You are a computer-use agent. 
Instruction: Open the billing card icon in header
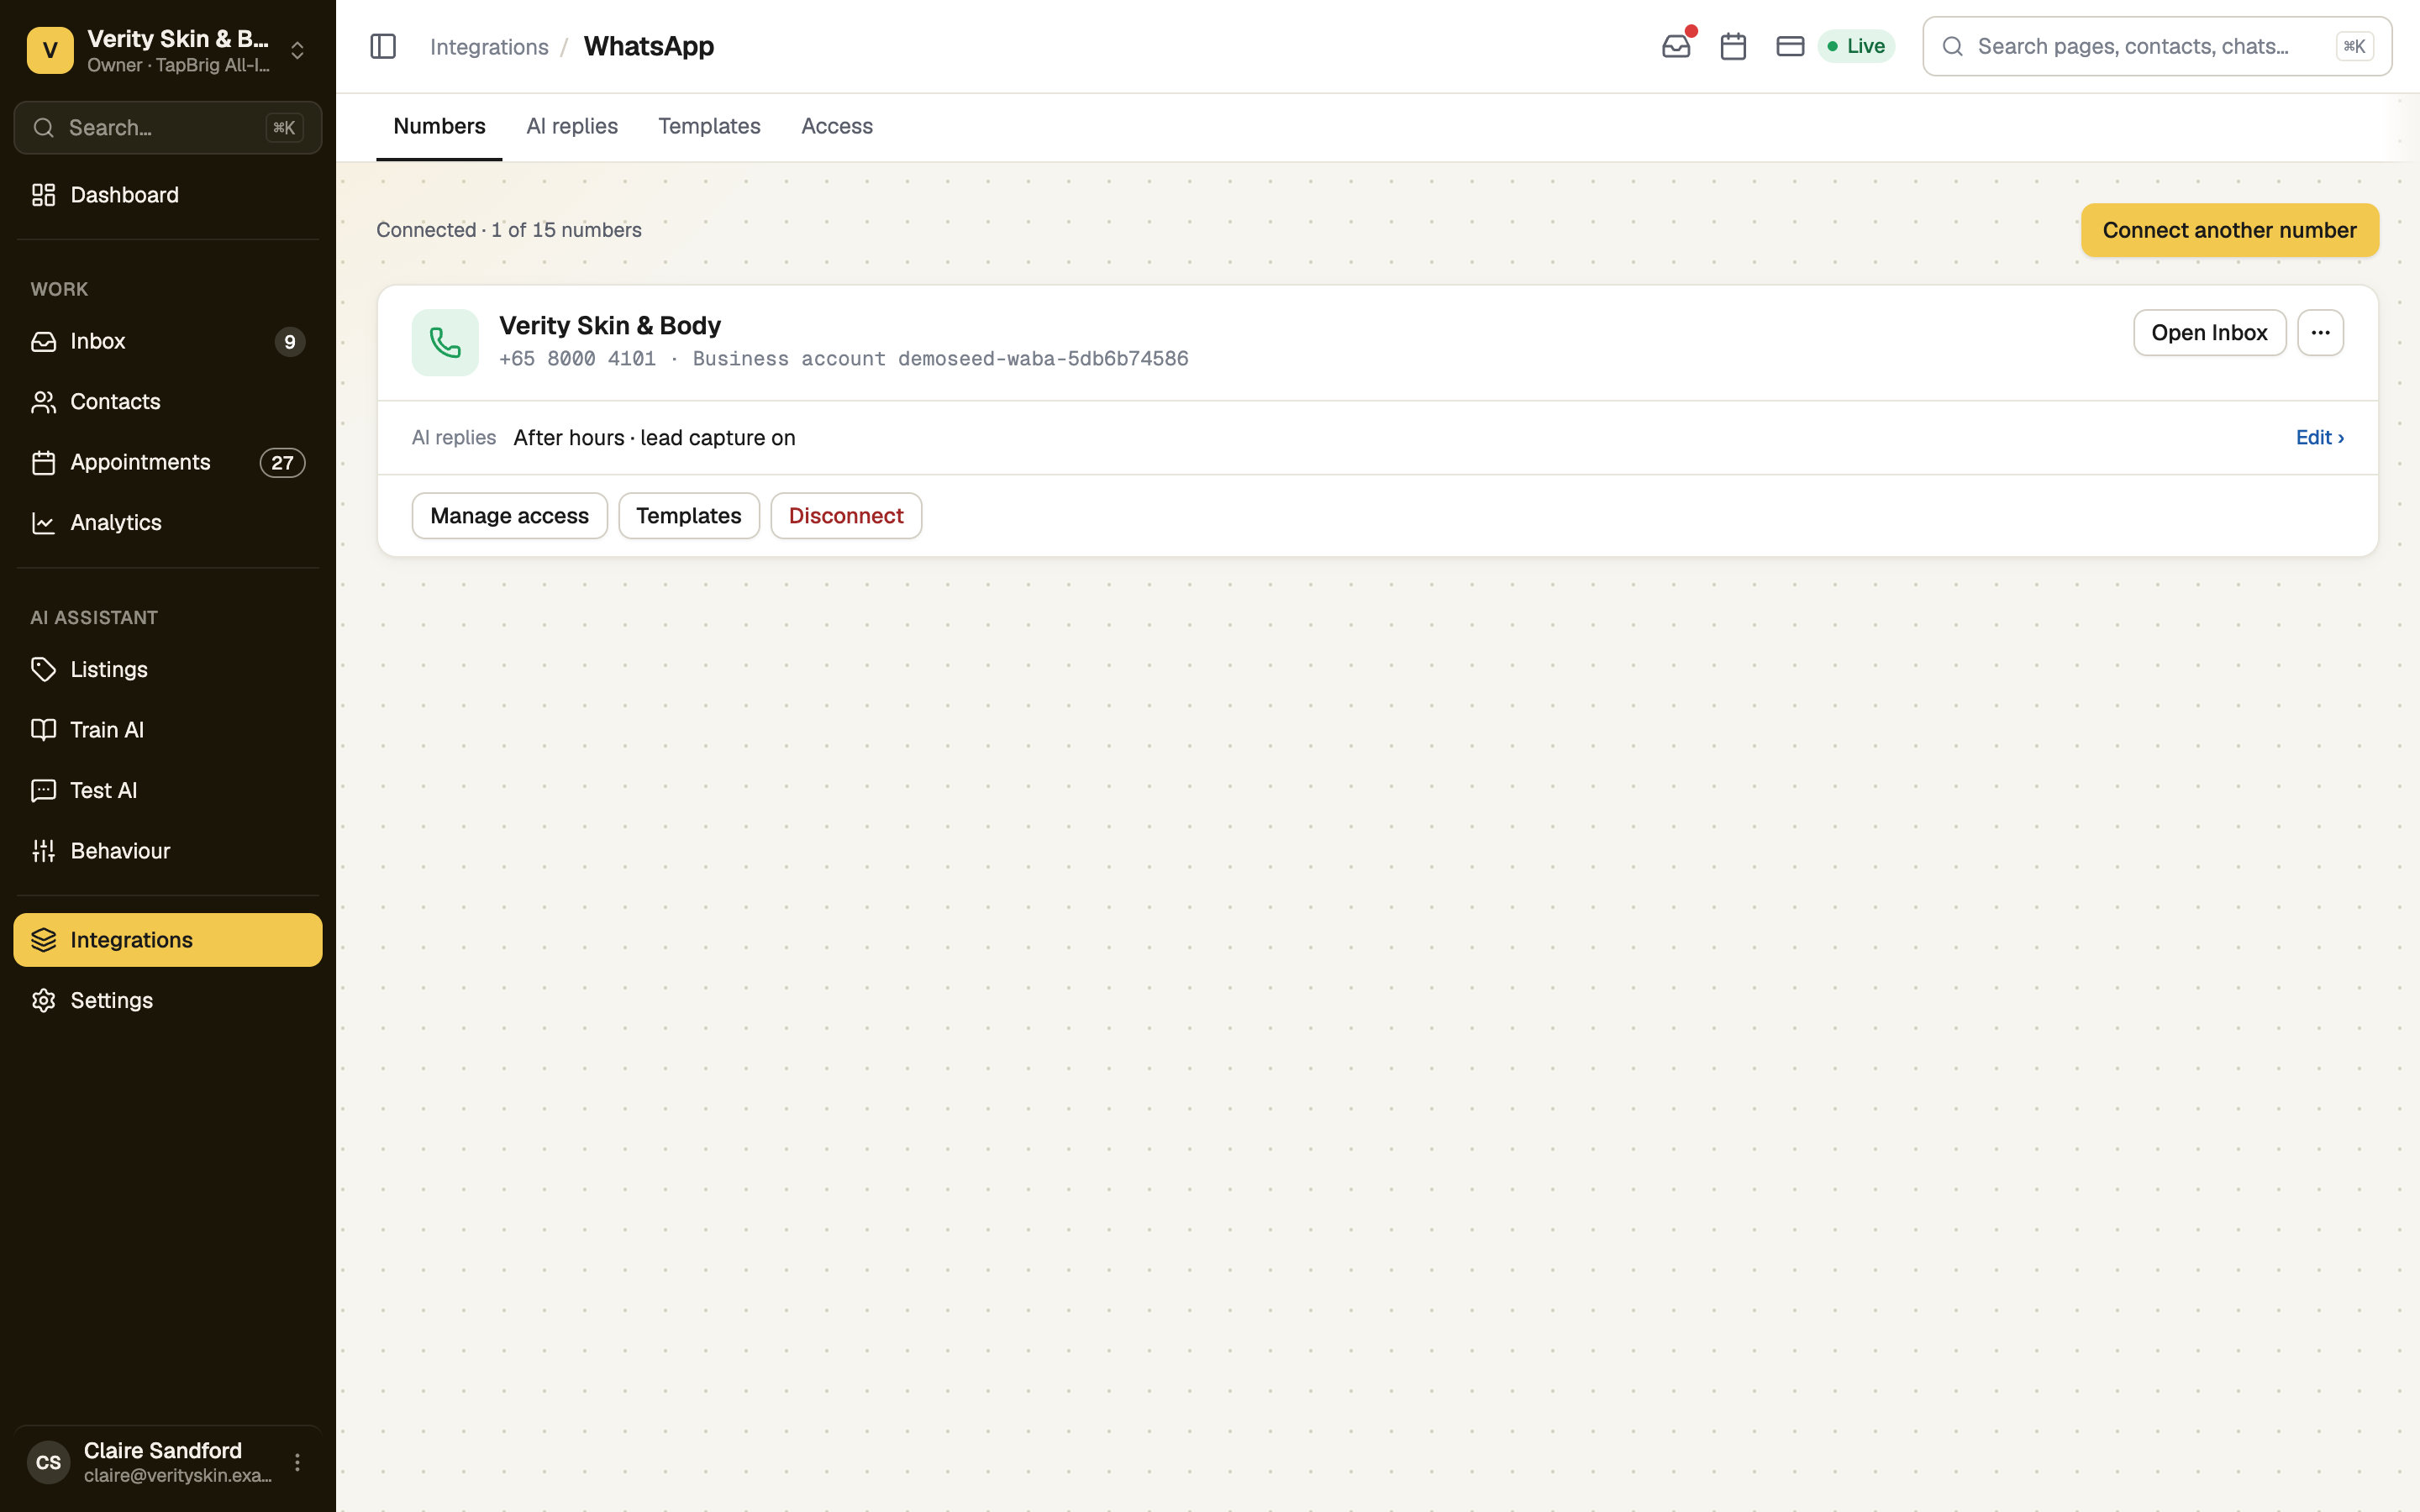tap(1790, 46)
